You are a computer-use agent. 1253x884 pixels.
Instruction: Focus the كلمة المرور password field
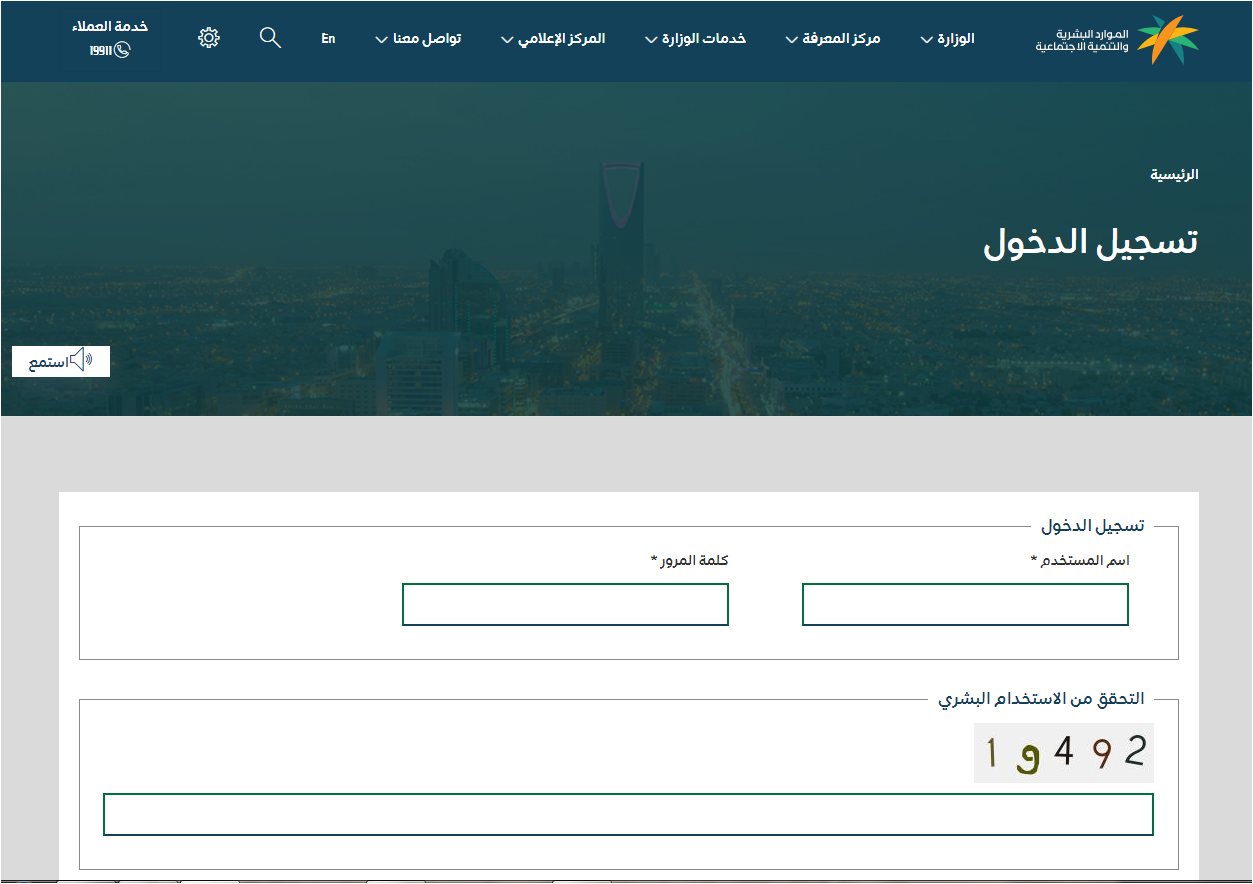[565, 605]
